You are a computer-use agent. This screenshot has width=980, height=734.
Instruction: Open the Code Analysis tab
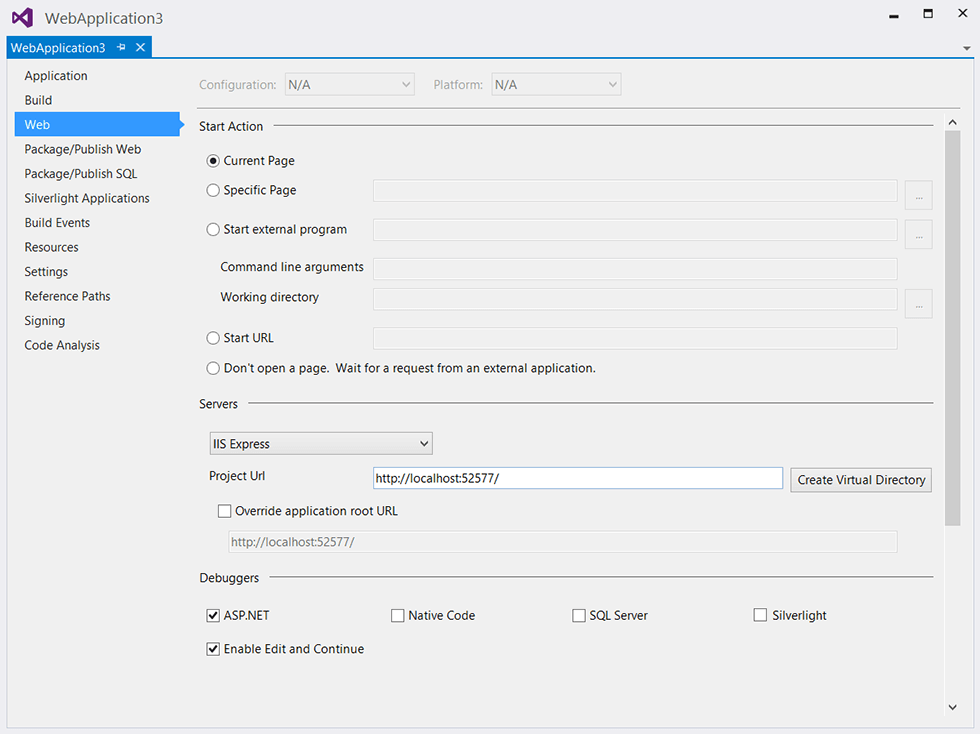[x=62, y=345]
